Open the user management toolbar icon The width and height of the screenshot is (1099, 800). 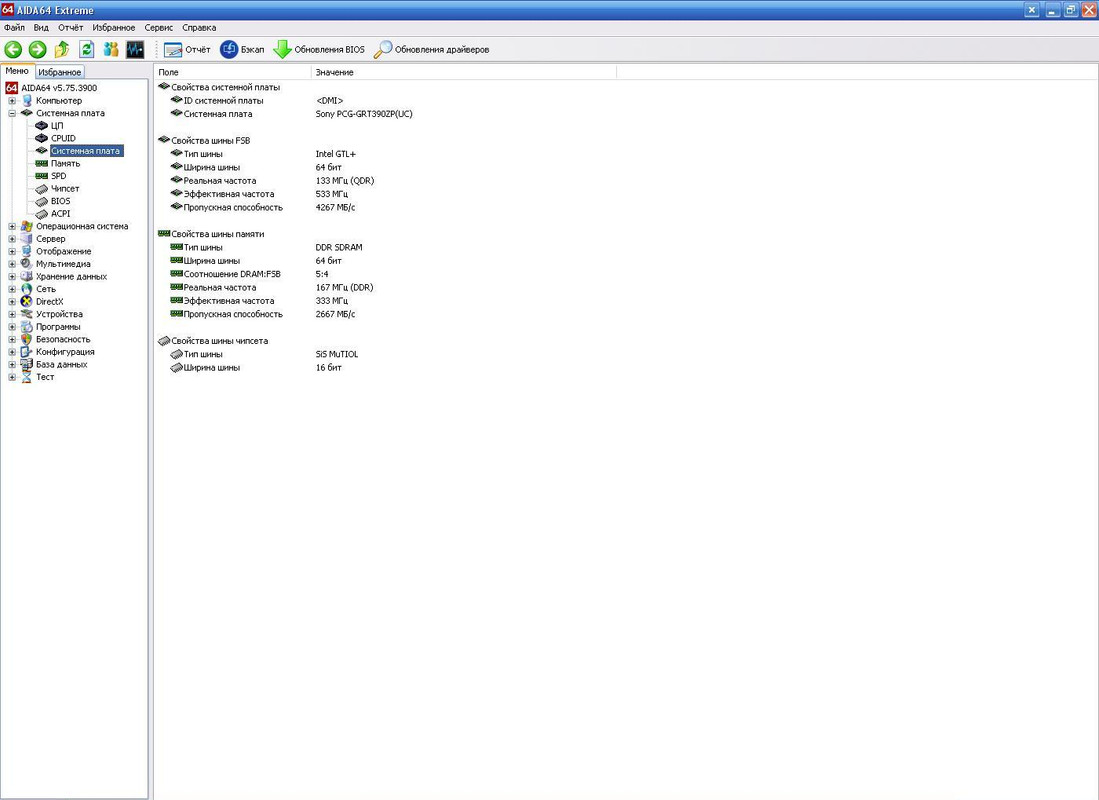coord(111,49)
